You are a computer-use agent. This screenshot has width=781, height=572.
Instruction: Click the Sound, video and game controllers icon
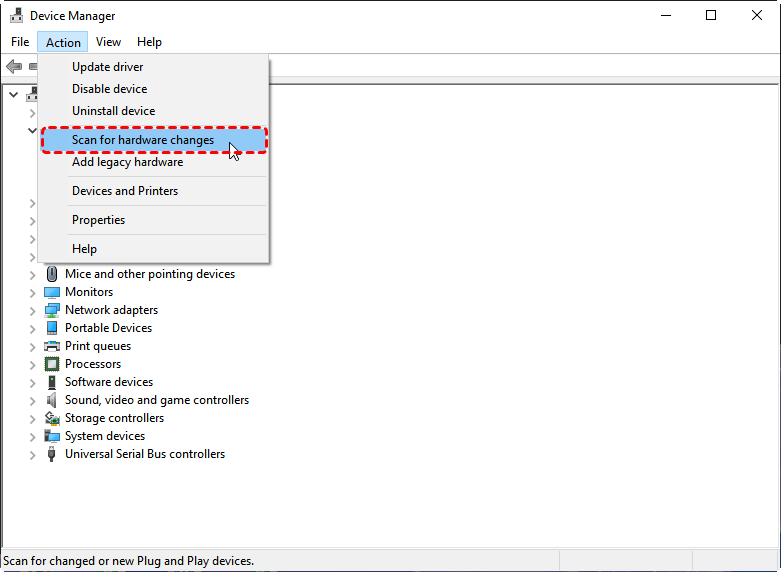(52, 400)
